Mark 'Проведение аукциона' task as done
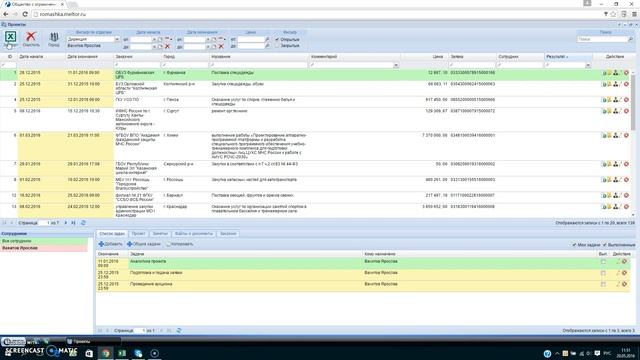Screen dimensions: 640x360 point(603,284)
